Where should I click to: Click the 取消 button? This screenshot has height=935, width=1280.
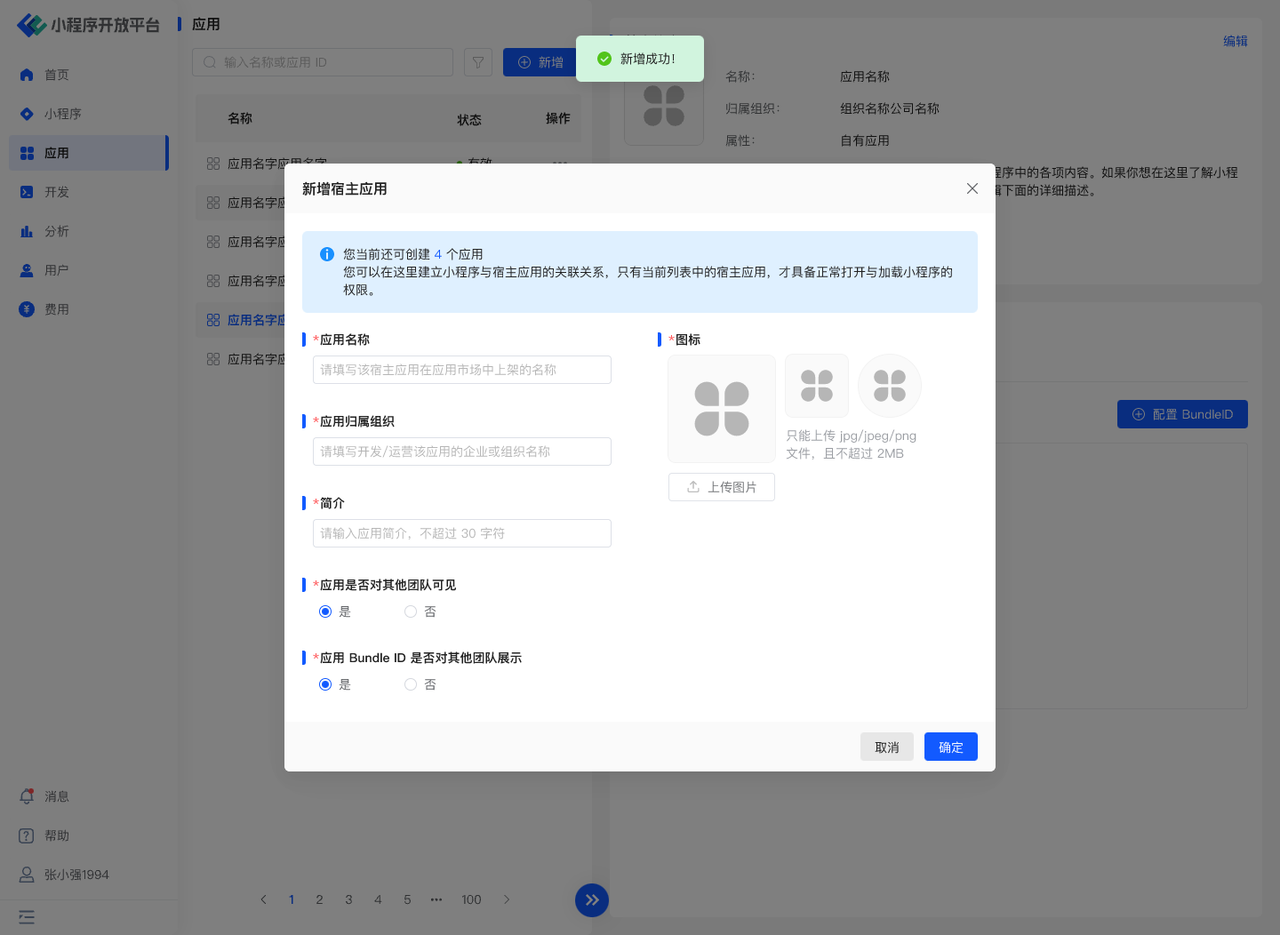(x=886, y=747)
